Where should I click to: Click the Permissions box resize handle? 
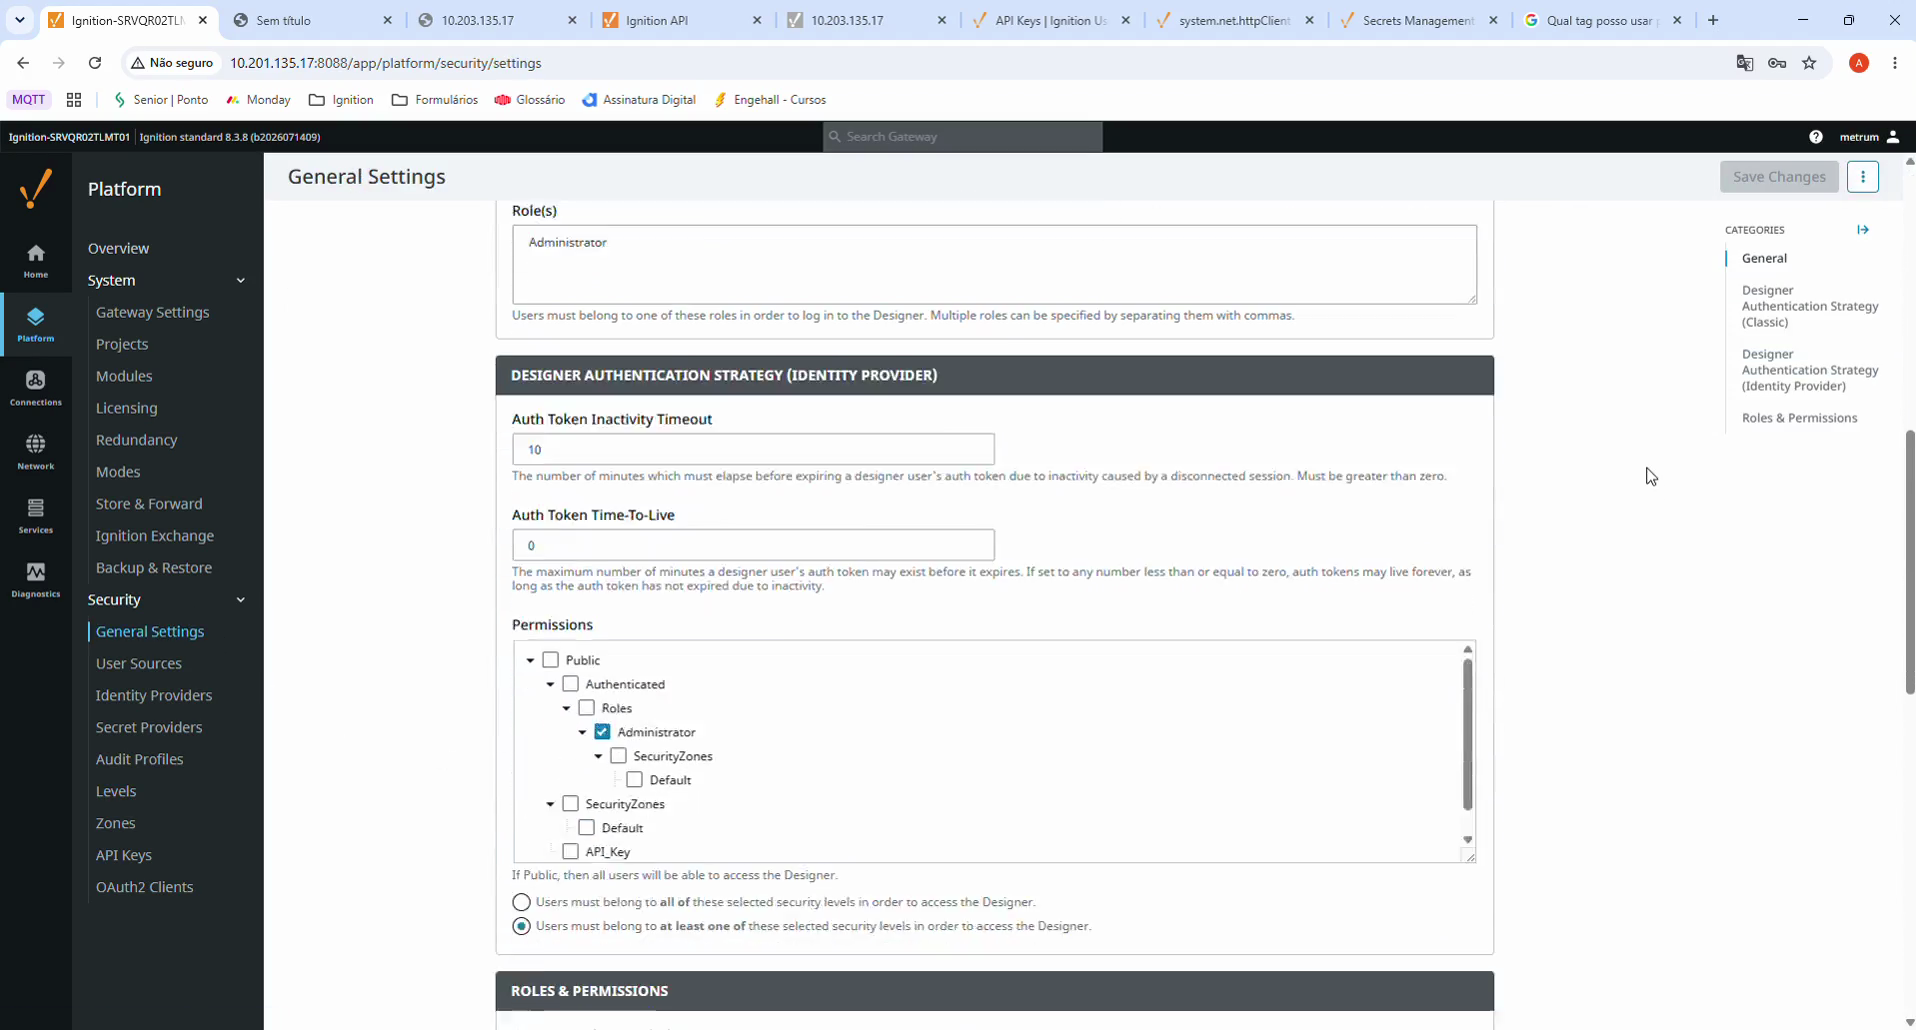coord(1469,856)
